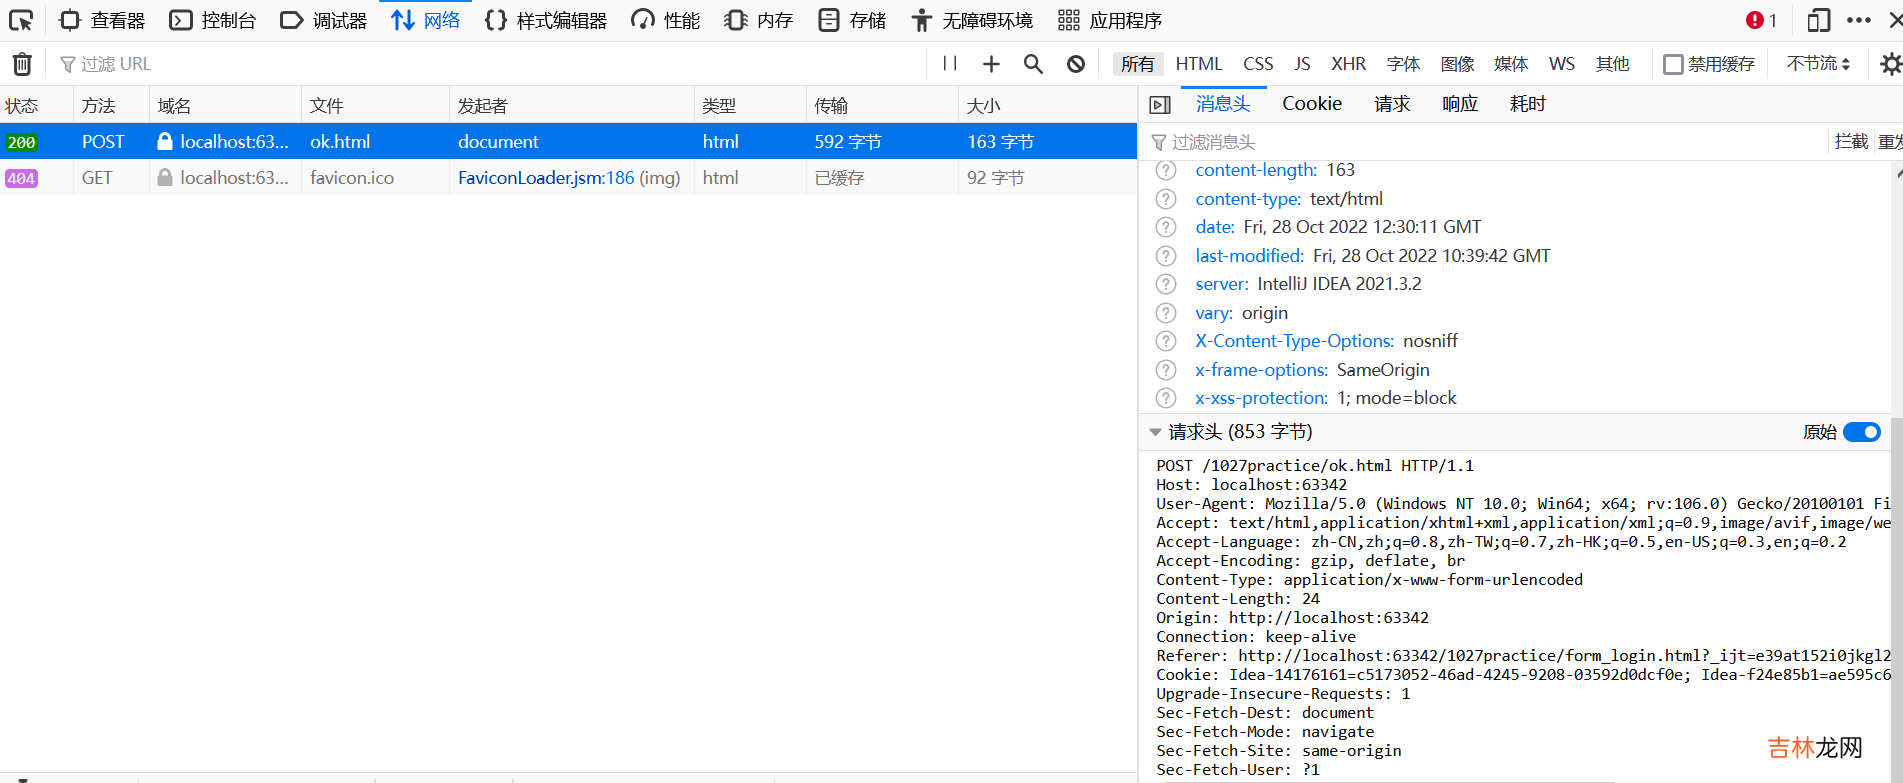The image size is (1903, 783).
Task: Focus the 过滤 URL filter field
Action: (x=490, y=64)
